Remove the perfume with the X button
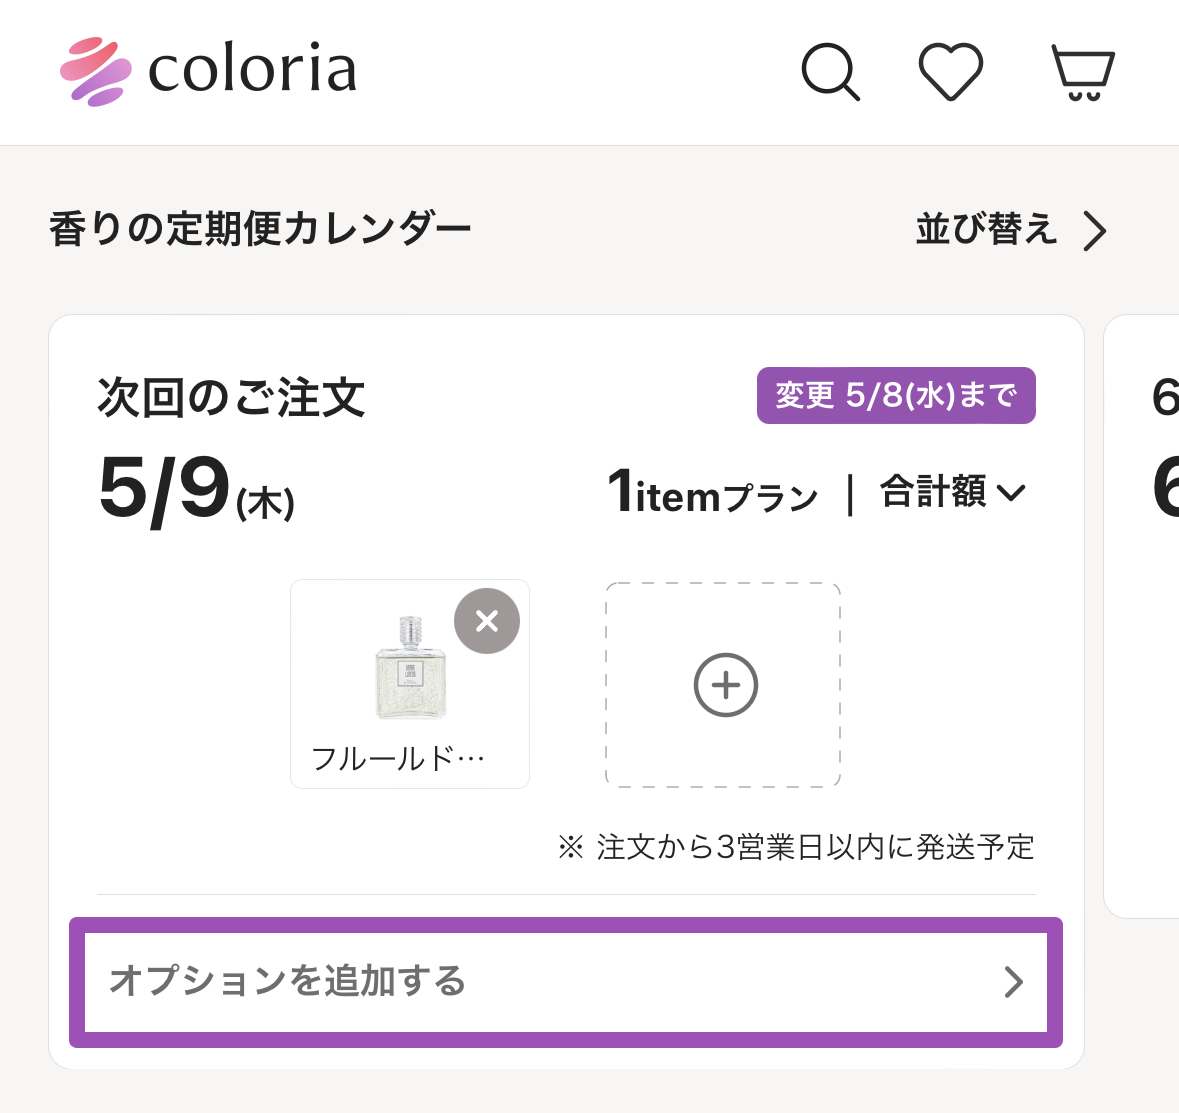1179x1113 pixels. pyautogui.click(x=487, y=621)
